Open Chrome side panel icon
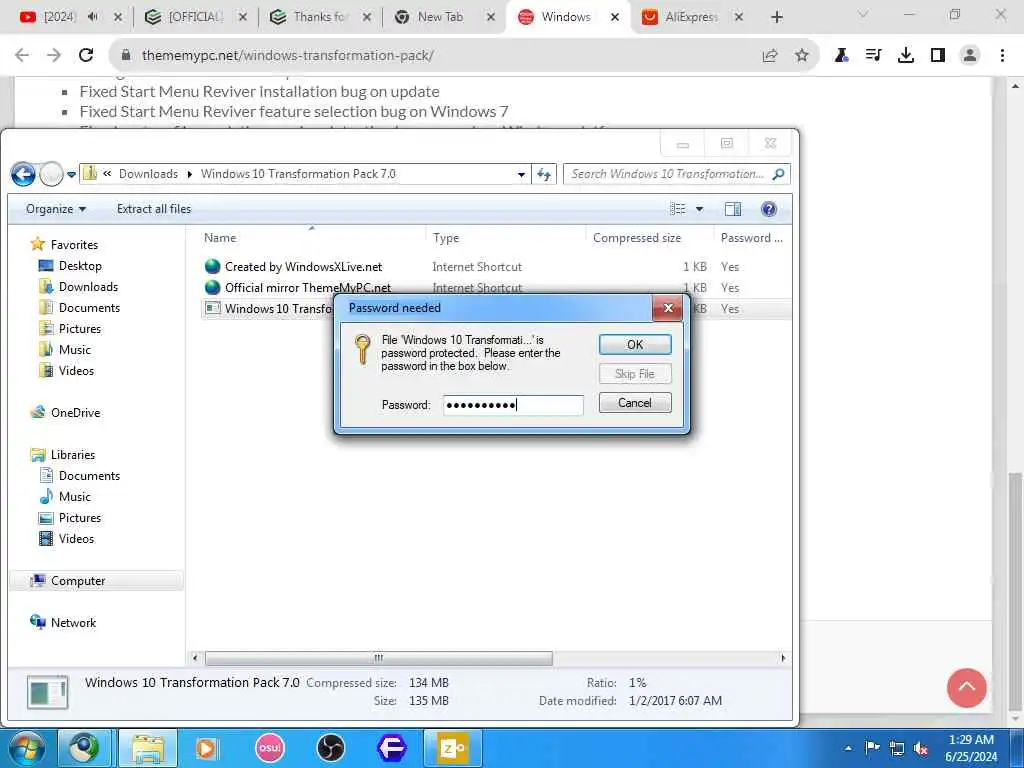1024x768 pixels. tap(938, 56)
